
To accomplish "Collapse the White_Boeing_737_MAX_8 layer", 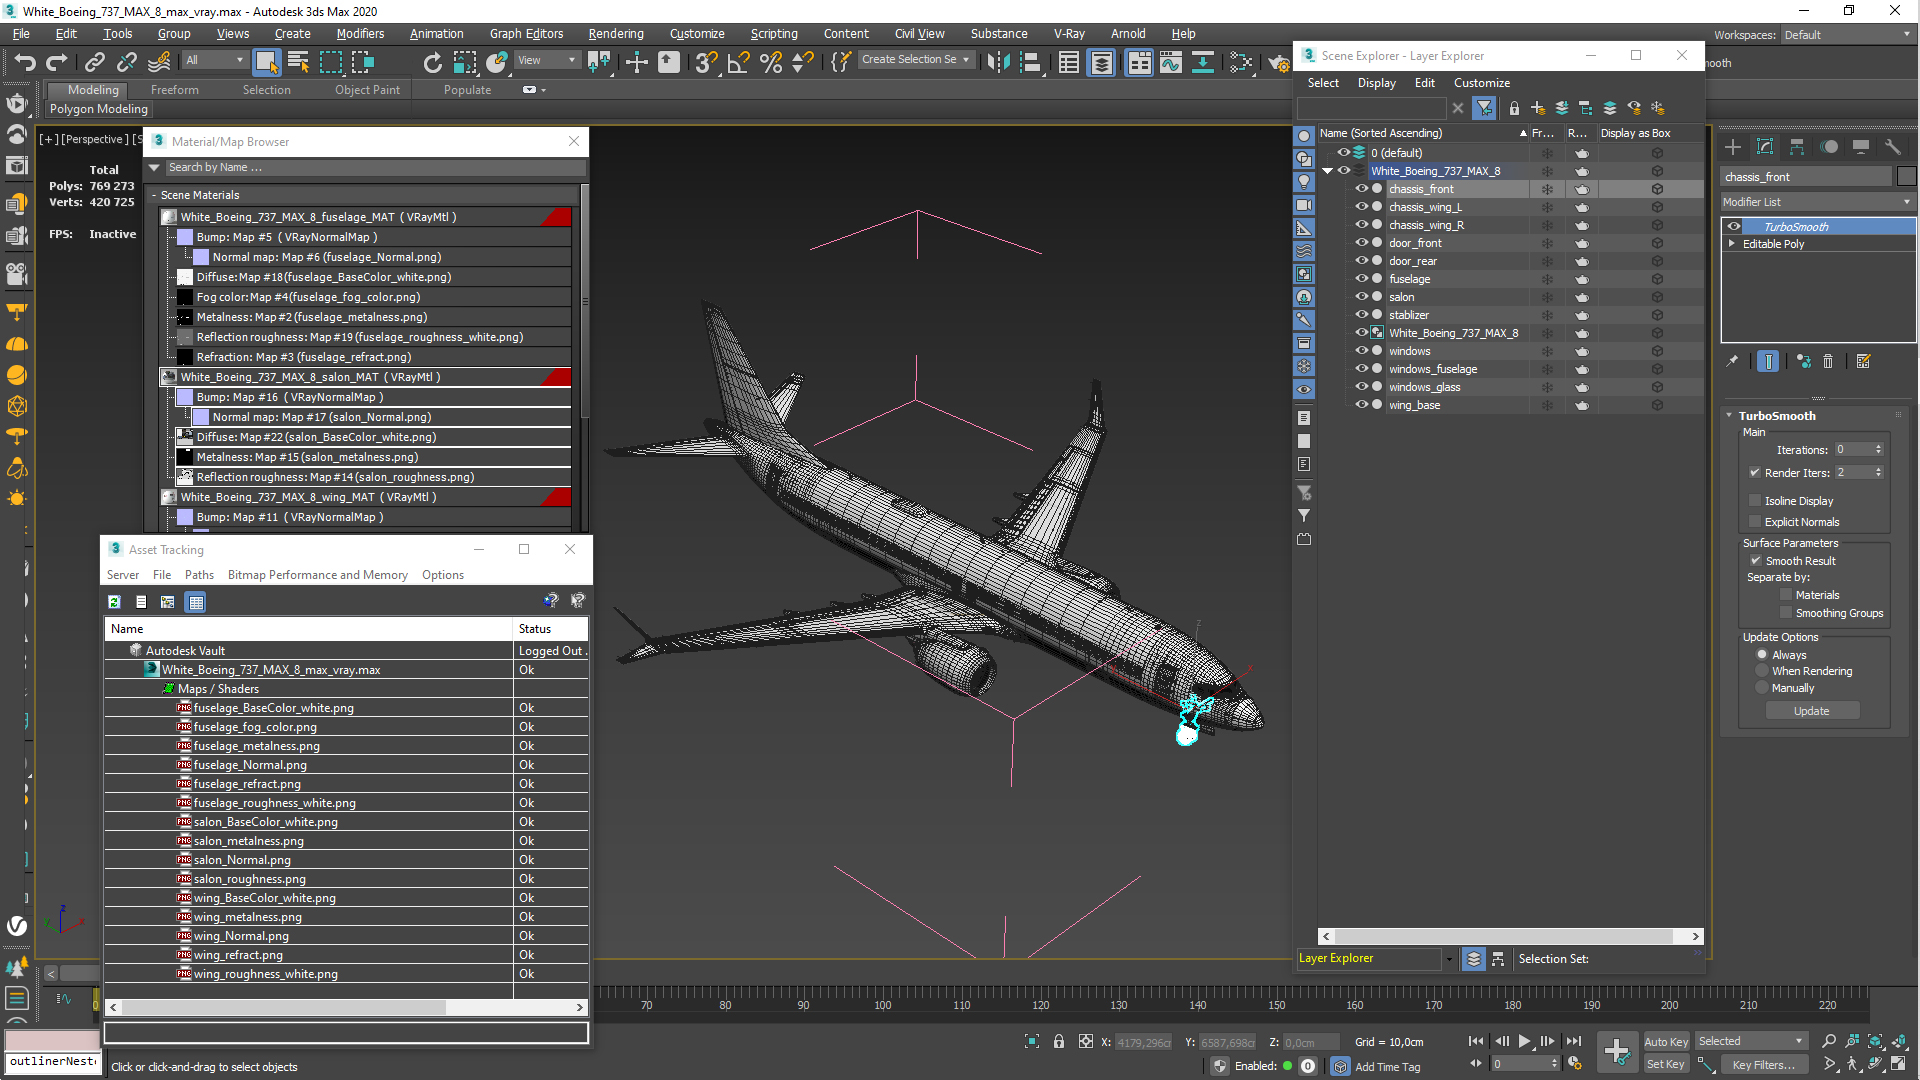I will (1328, 171).
